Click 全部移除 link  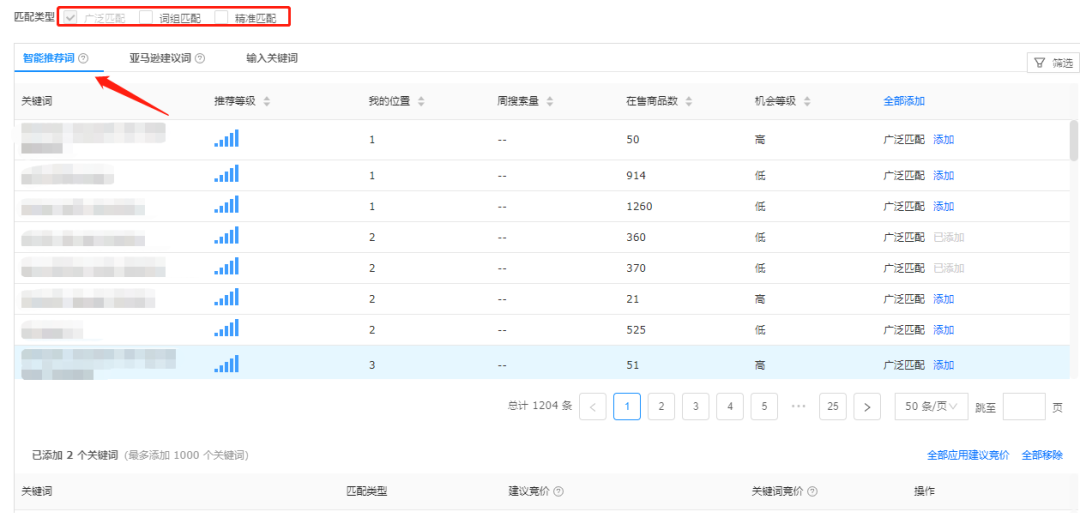coord(1042,455)
